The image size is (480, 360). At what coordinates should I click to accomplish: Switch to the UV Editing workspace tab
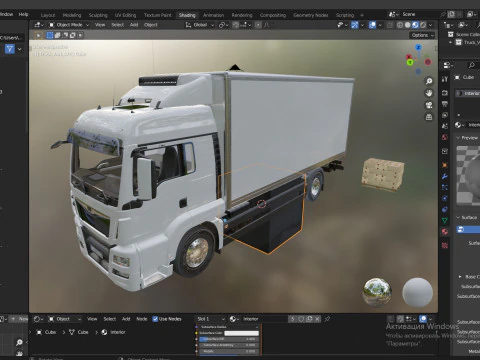pyautogui.click(x=125, y=15)
